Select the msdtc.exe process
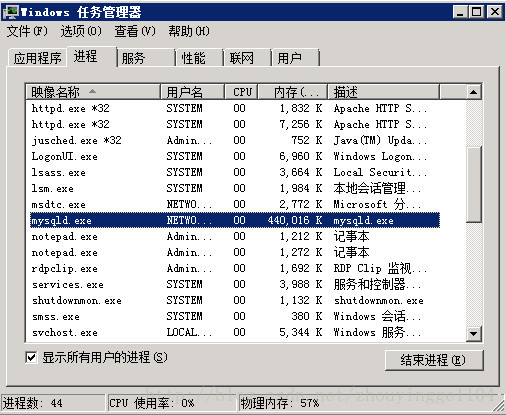The image size is (506, 415). [235, 204]
